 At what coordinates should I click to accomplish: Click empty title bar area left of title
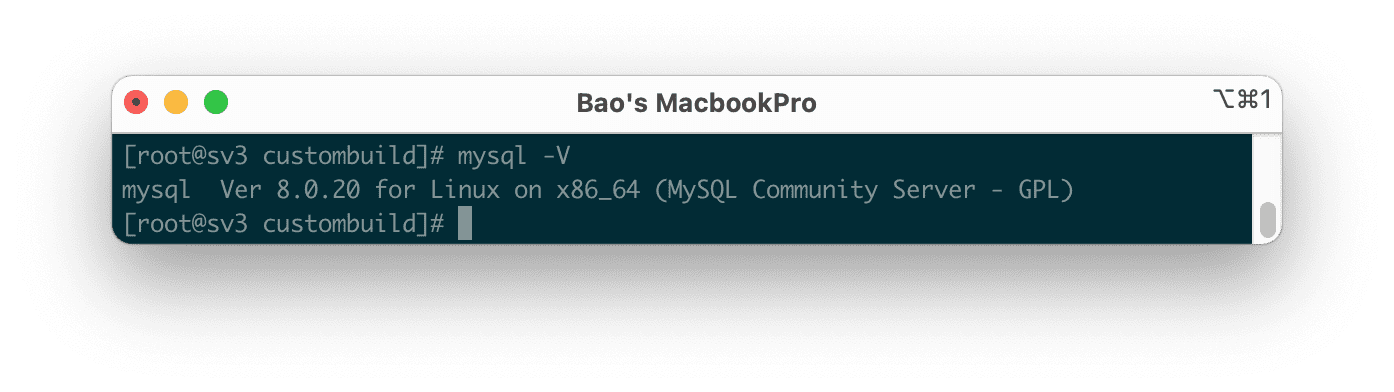(400, 102)
